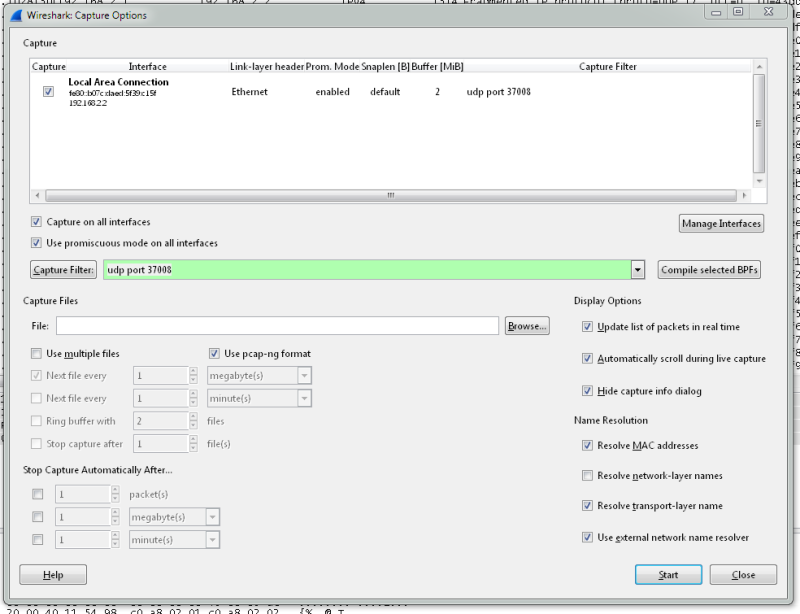Open the capture filter dropdown arrow
The width and height of the screenshot is (800, 614).
pyautogui.click(x=637, y=270)
